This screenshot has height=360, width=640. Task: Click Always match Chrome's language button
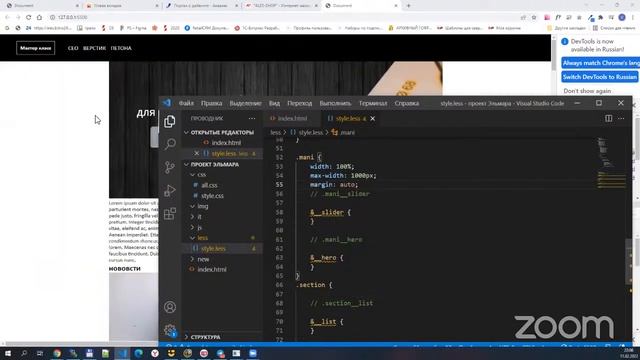tap(600, 63)
